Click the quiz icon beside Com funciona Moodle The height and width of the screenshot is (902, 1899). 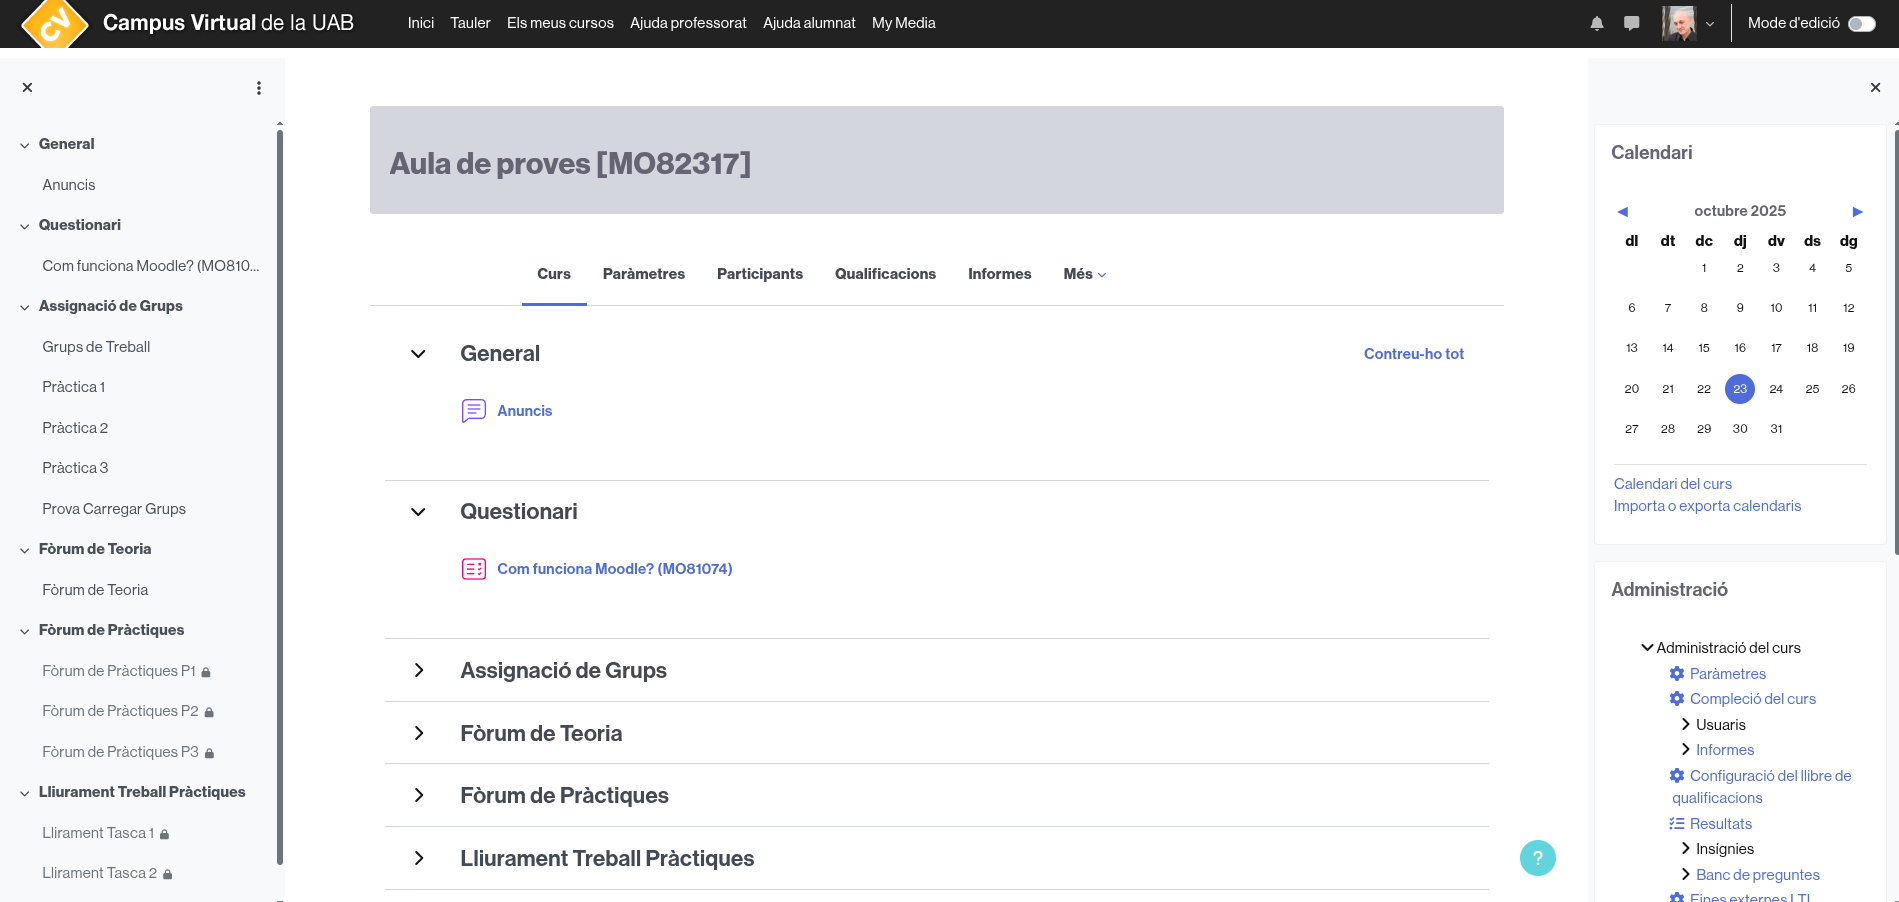click(x=473, y=569)
